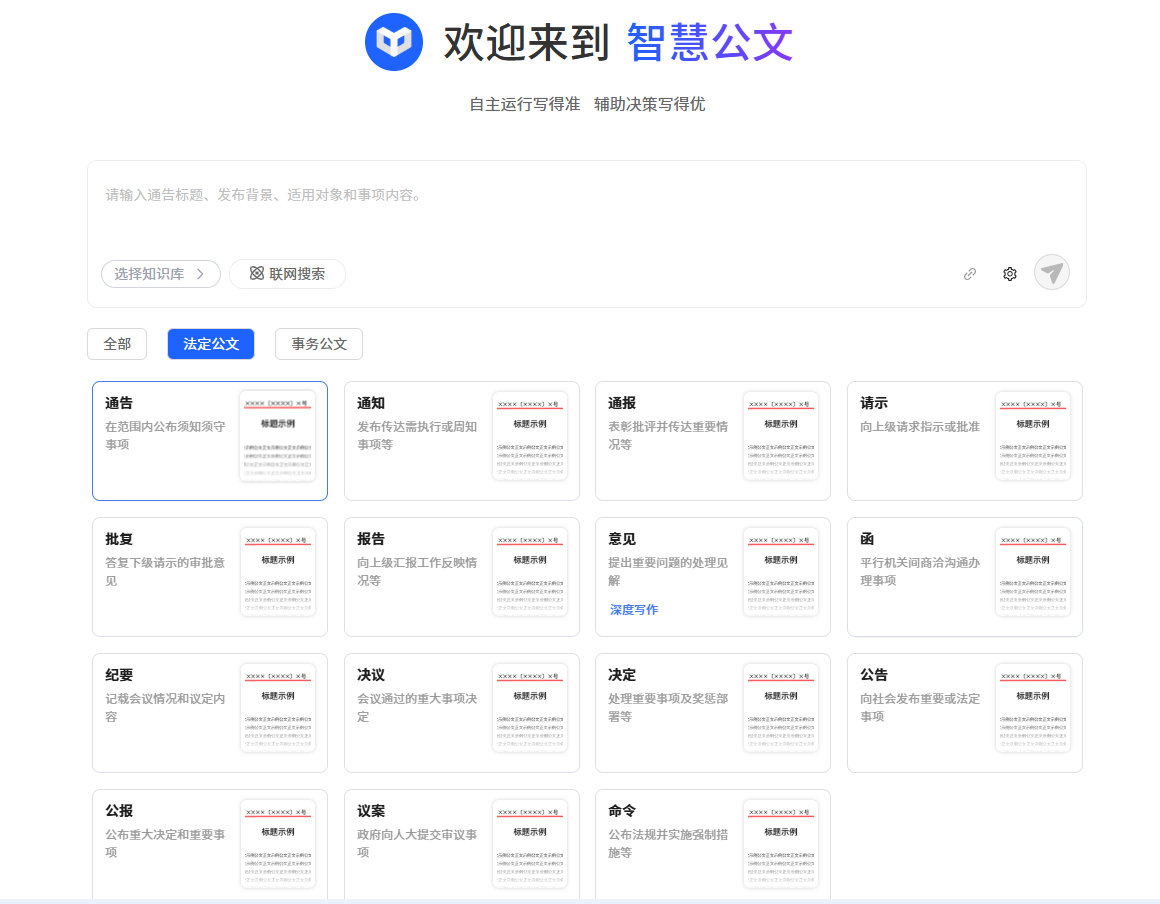Image resolution: width=1160 pixels, height=904 pixels.
Task: Toggle the 联网搜索 web search option
Action: coord(287,274)
